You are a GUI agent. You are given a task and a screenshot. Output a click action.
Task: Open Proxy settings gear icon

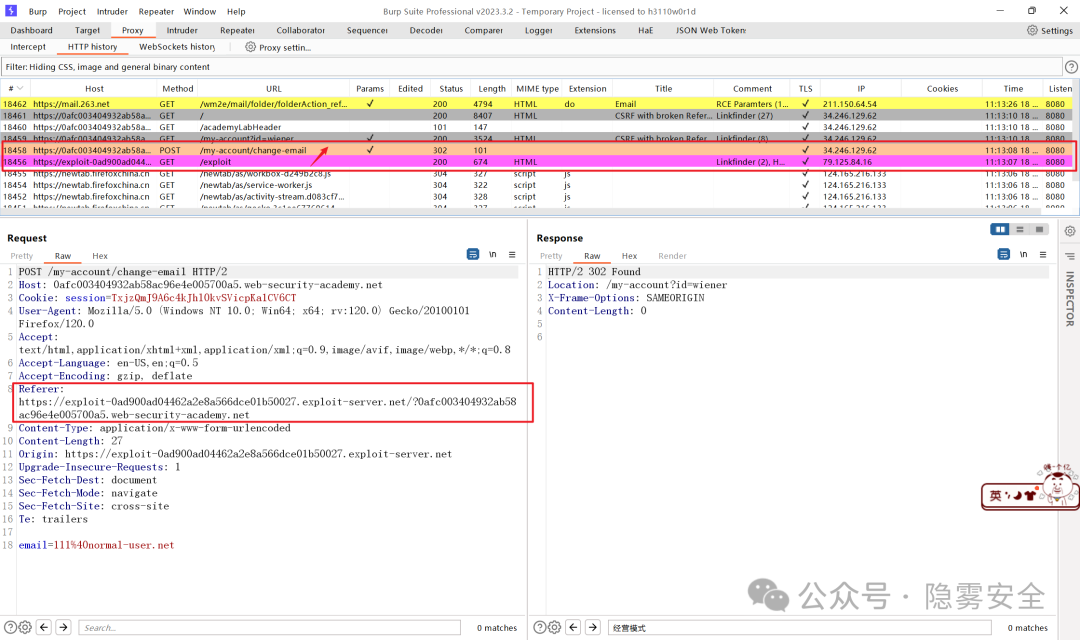250,47
